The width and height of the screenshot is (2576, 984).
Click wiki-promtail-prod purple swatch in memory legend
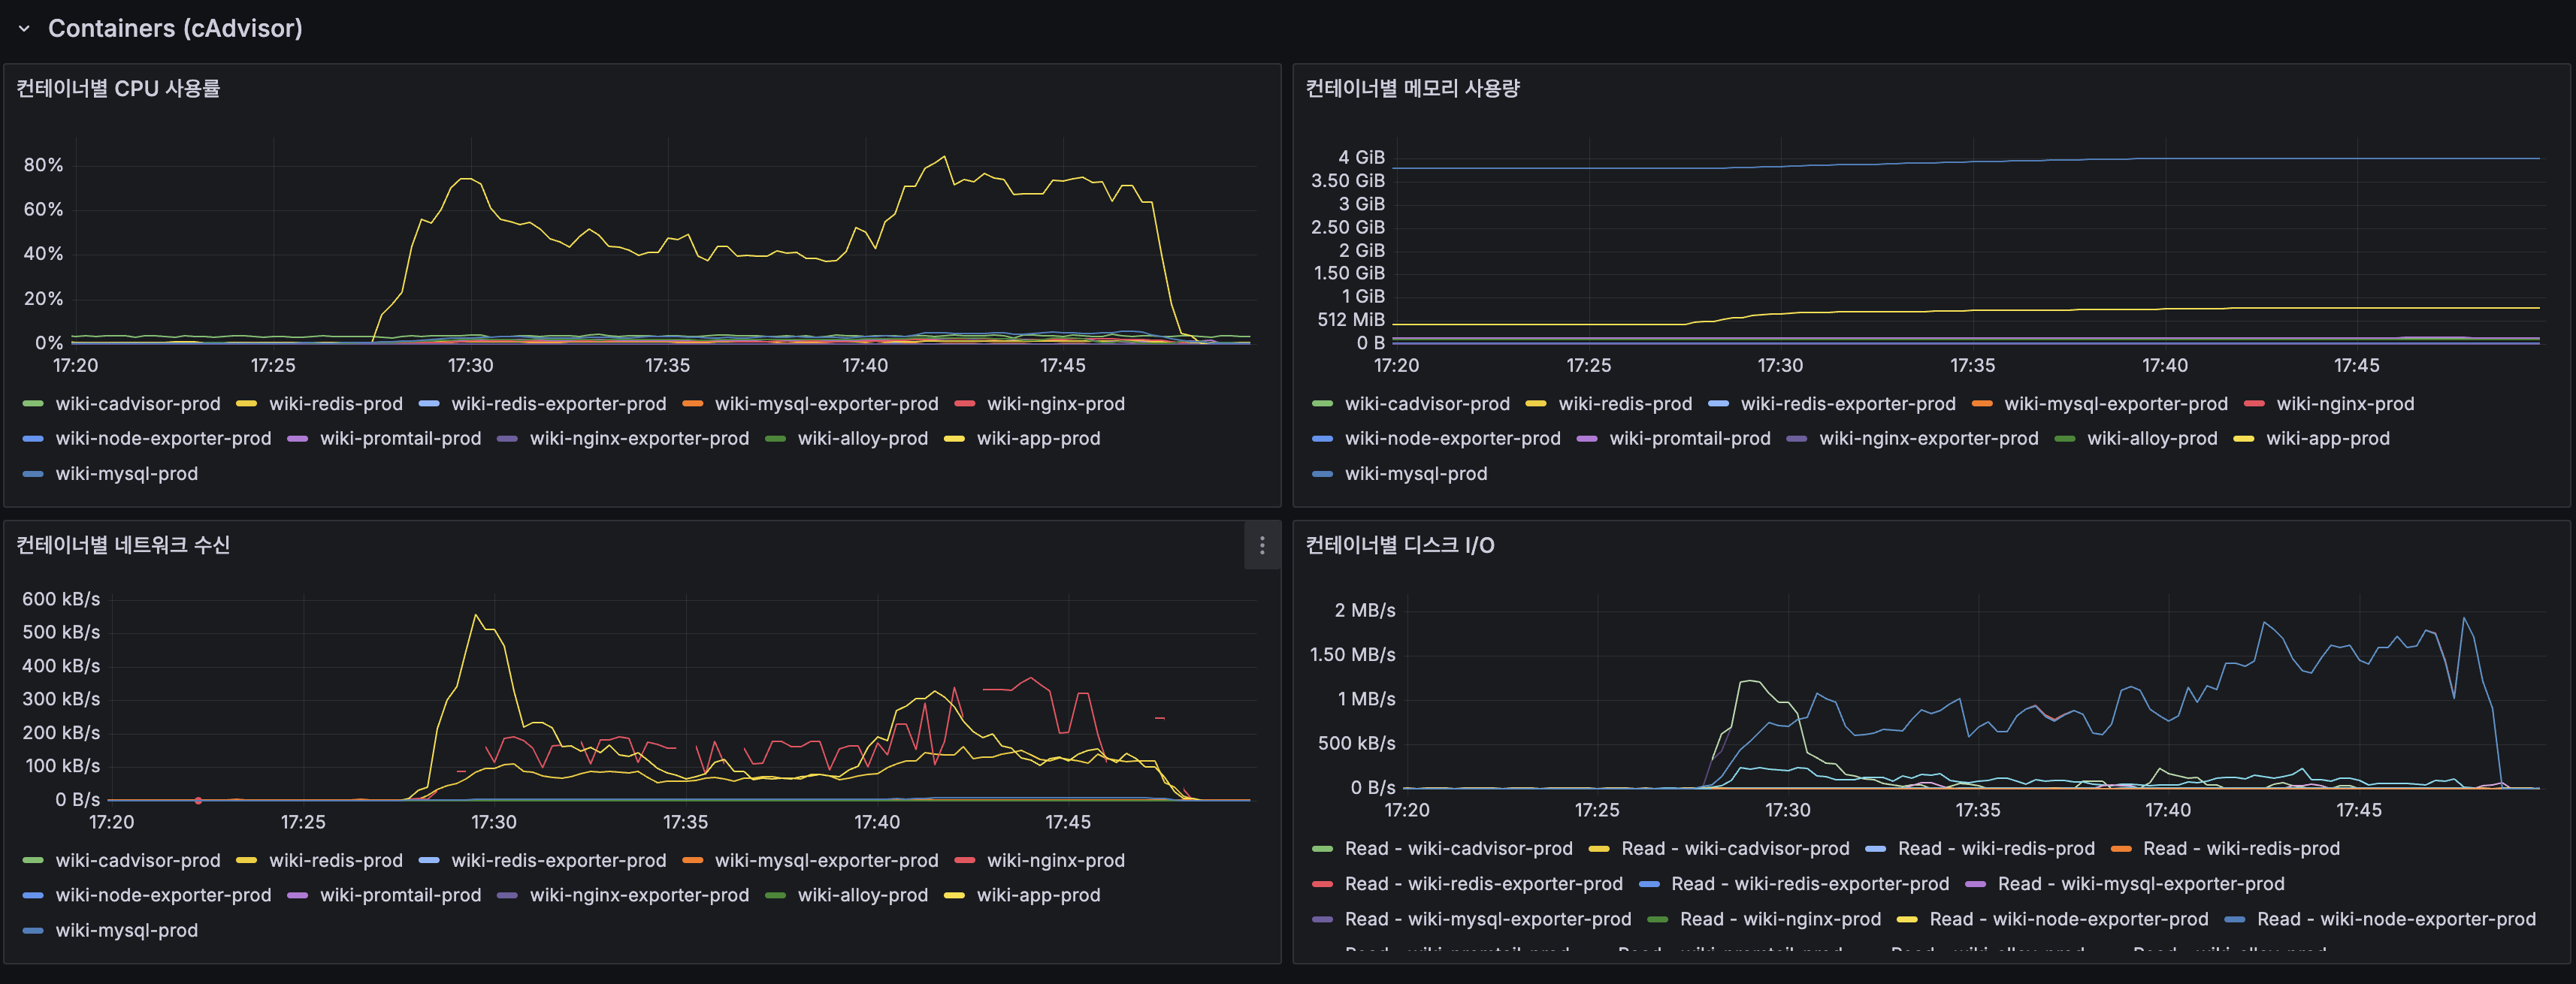click(1586, 439)
